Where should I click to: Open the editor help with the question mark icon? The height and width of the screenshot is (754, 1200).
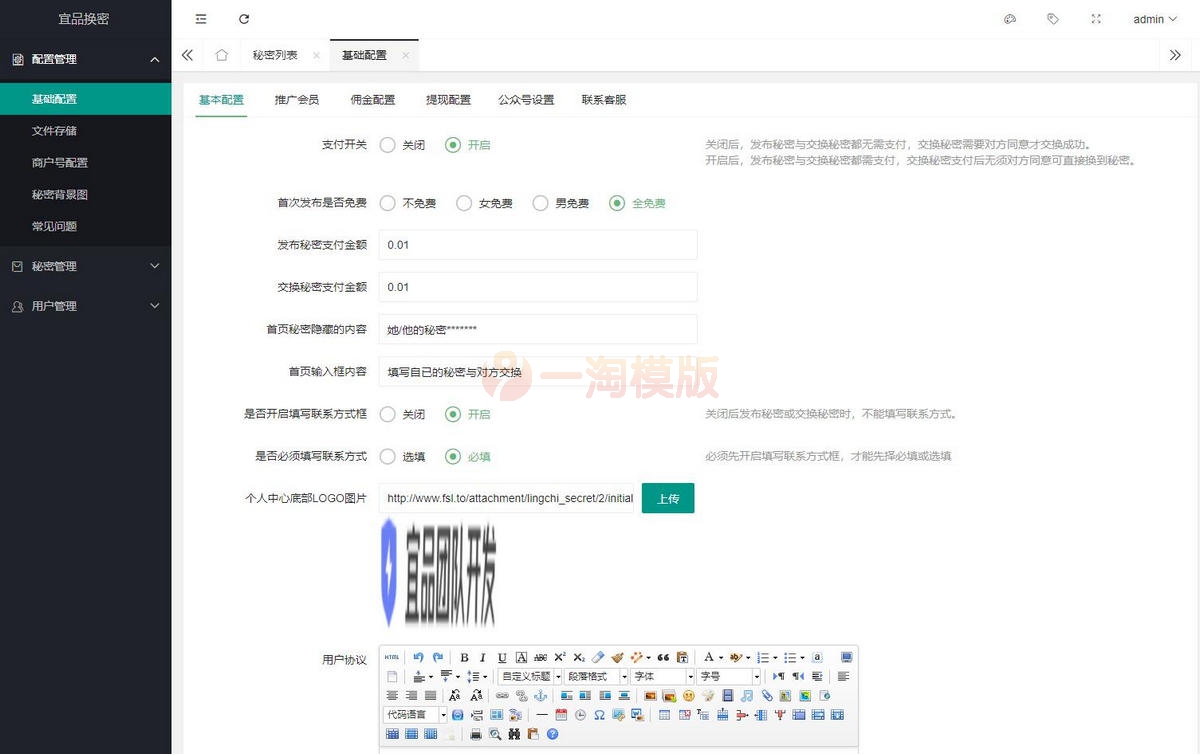coord(552,734)
